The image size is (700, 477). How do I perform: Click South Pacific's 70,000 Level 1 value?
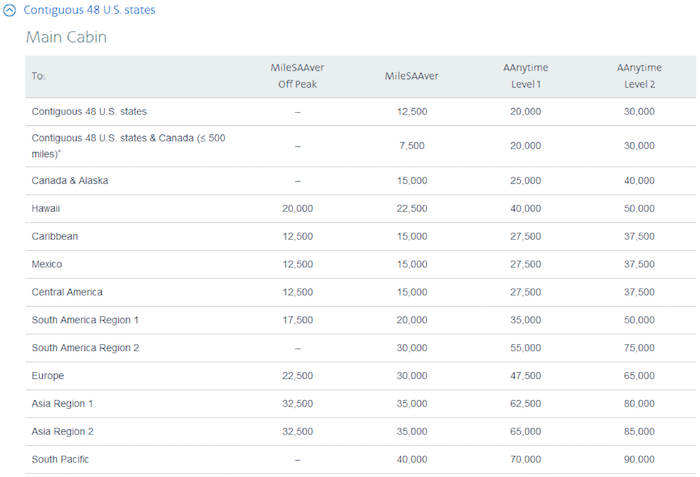(x=525, y=460)
